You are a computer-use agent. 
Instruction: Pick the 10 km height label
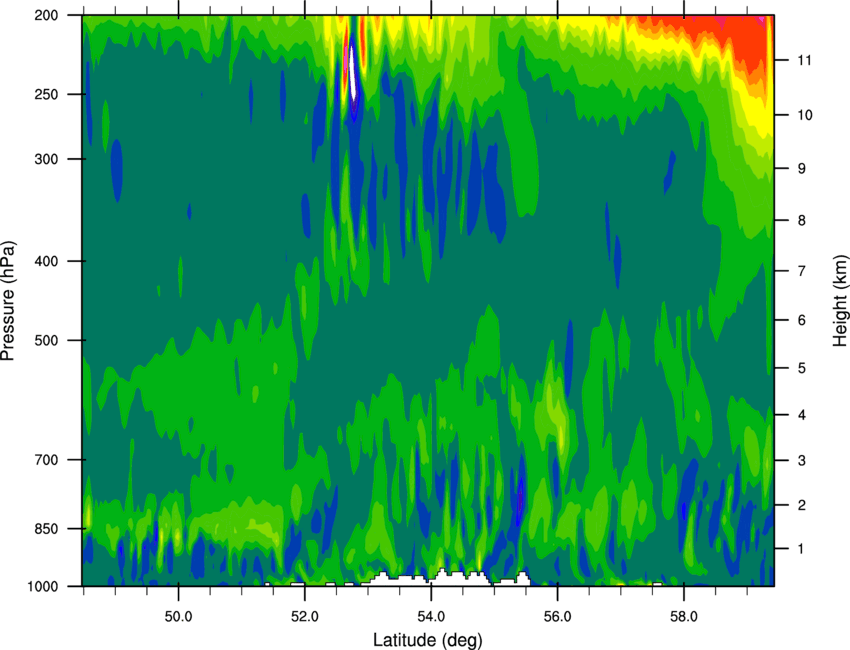click(804, 115)
